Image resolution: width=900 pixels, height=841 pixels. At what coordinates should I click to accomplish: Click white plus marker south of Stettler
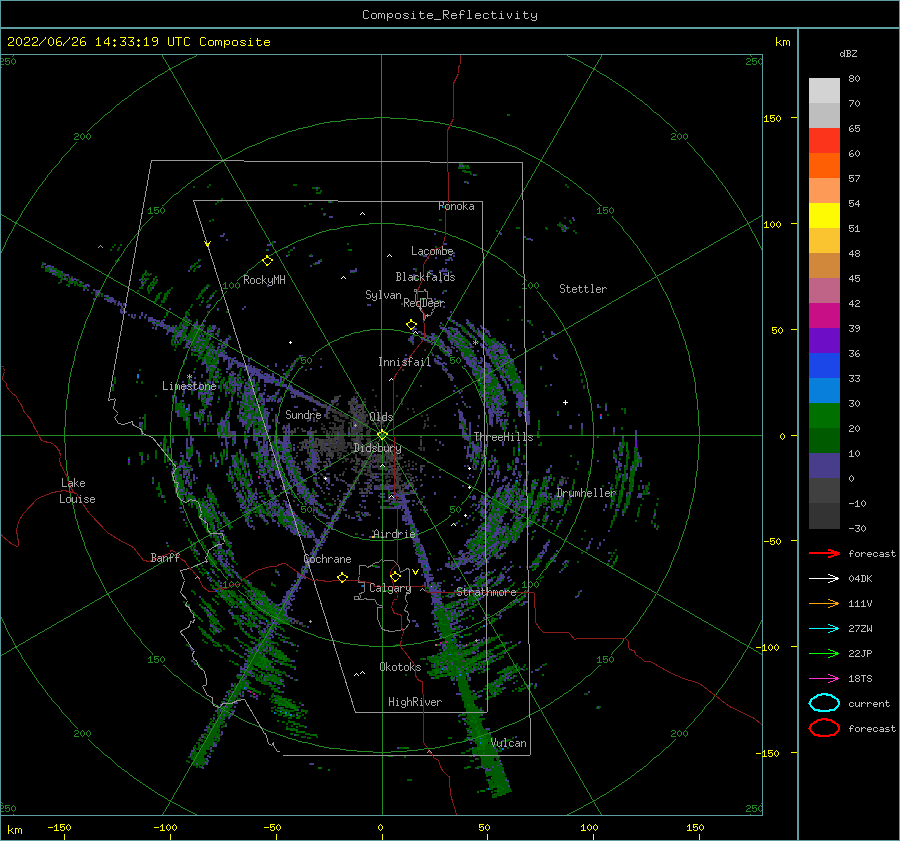[x=565, y=402]
